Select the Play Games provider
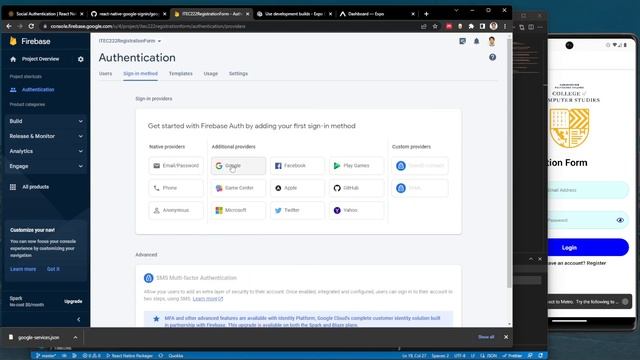Viewport: 640px width, 360px height. point(356,166)
